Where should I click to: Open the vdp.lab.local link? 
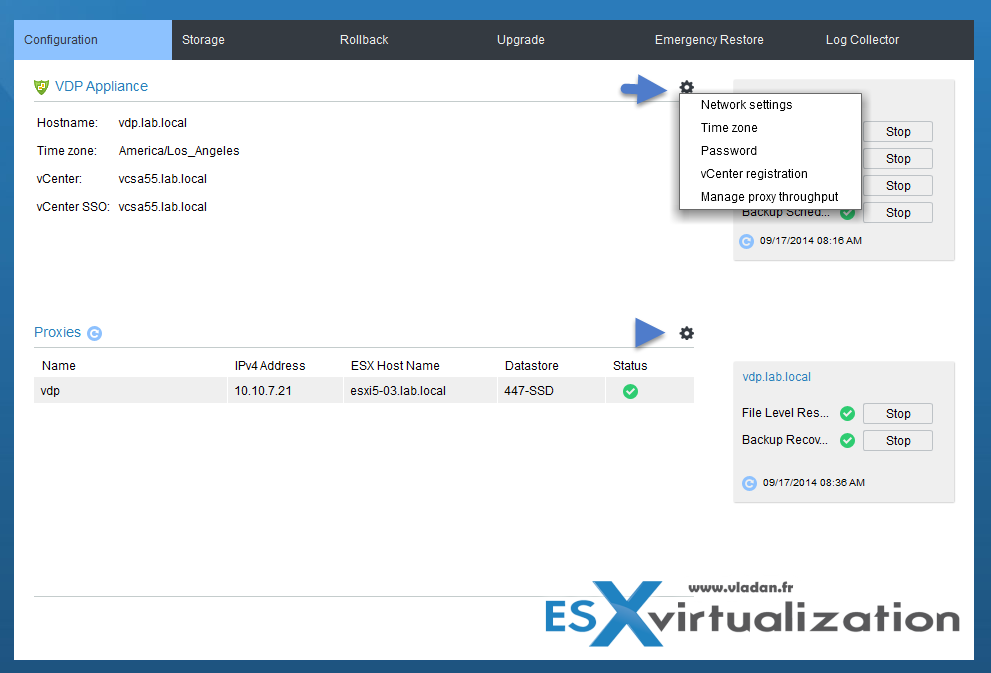tap(776, 377)
